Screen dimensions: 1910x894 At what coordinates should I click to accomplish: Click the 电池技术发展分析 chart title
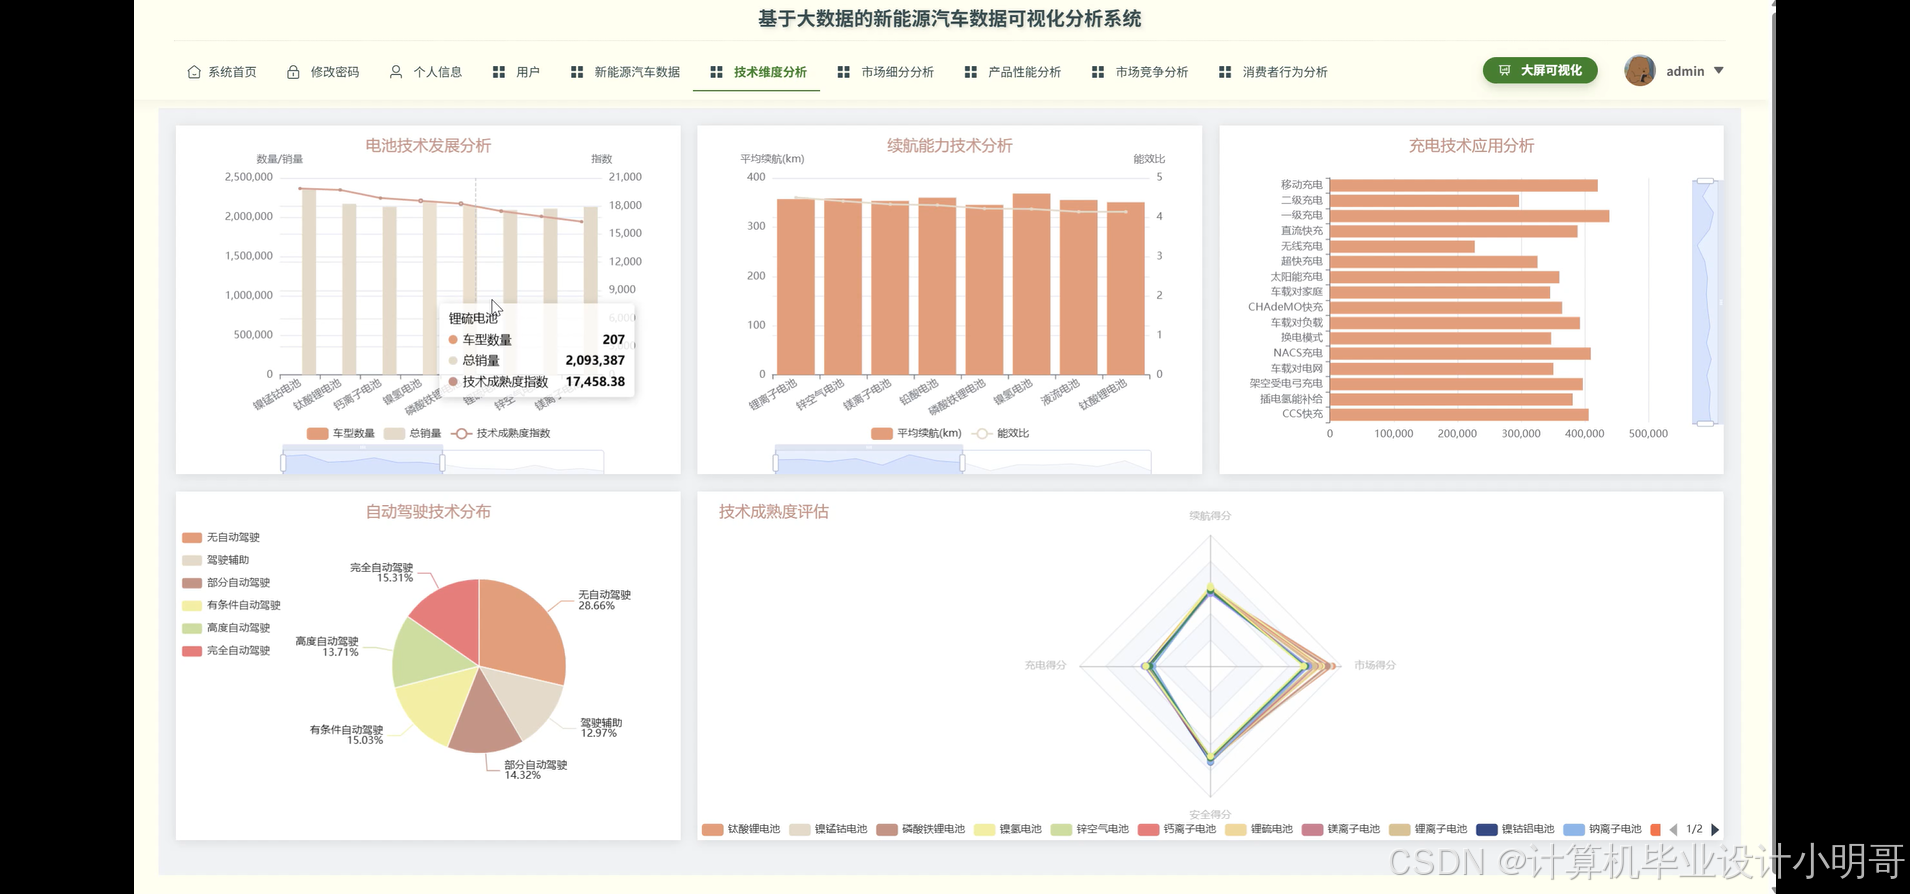click(428, 146)
